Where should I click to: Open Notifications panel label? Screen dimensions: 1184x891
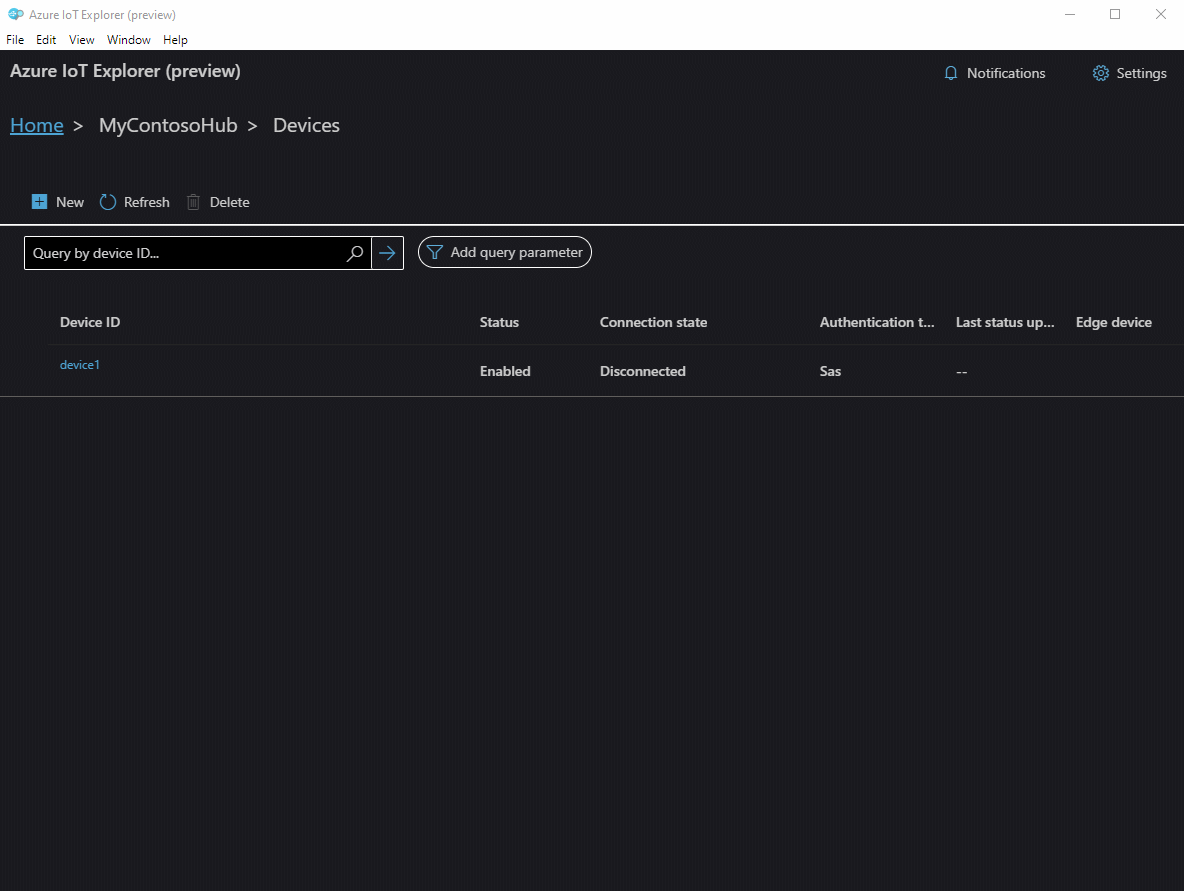[x=1006, y=73]
